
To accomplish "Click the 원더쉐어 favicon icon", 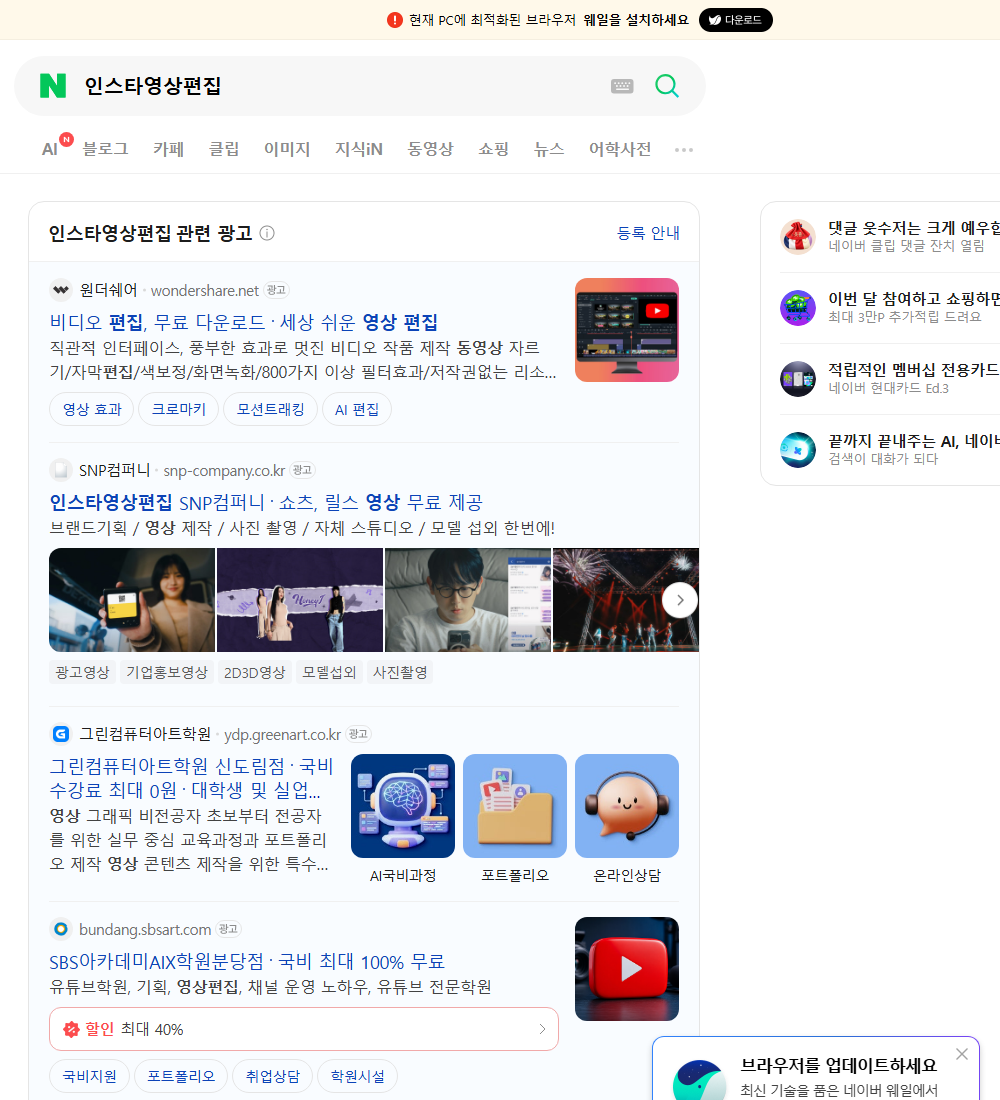I will [61, 290].
